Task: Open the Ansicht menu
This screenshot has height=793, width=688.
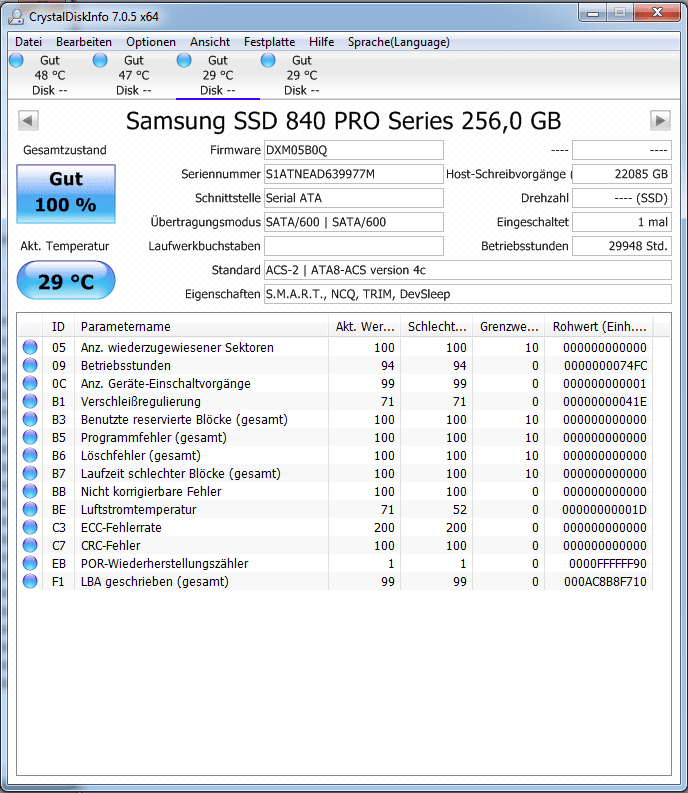Action: 210,42
